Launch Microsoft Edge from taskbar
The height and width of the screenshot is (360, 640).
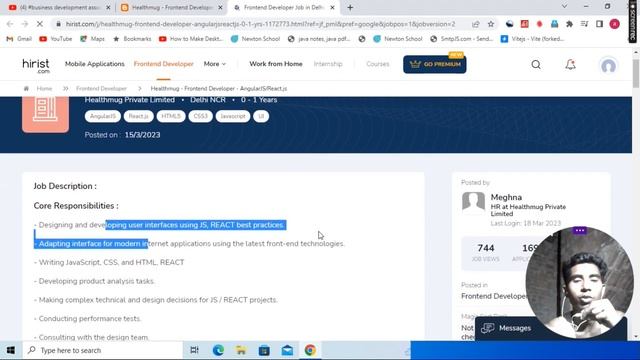218,350
